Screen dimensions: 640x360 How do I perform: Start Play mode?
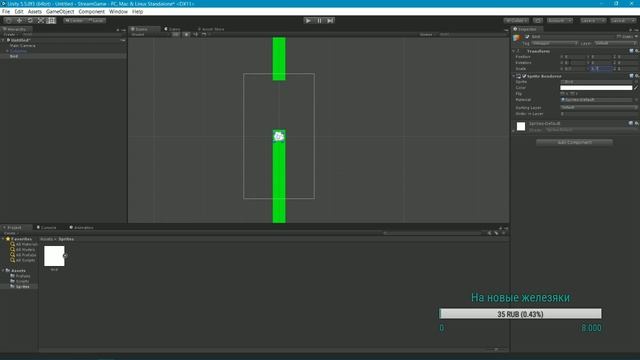coord(308,20)
